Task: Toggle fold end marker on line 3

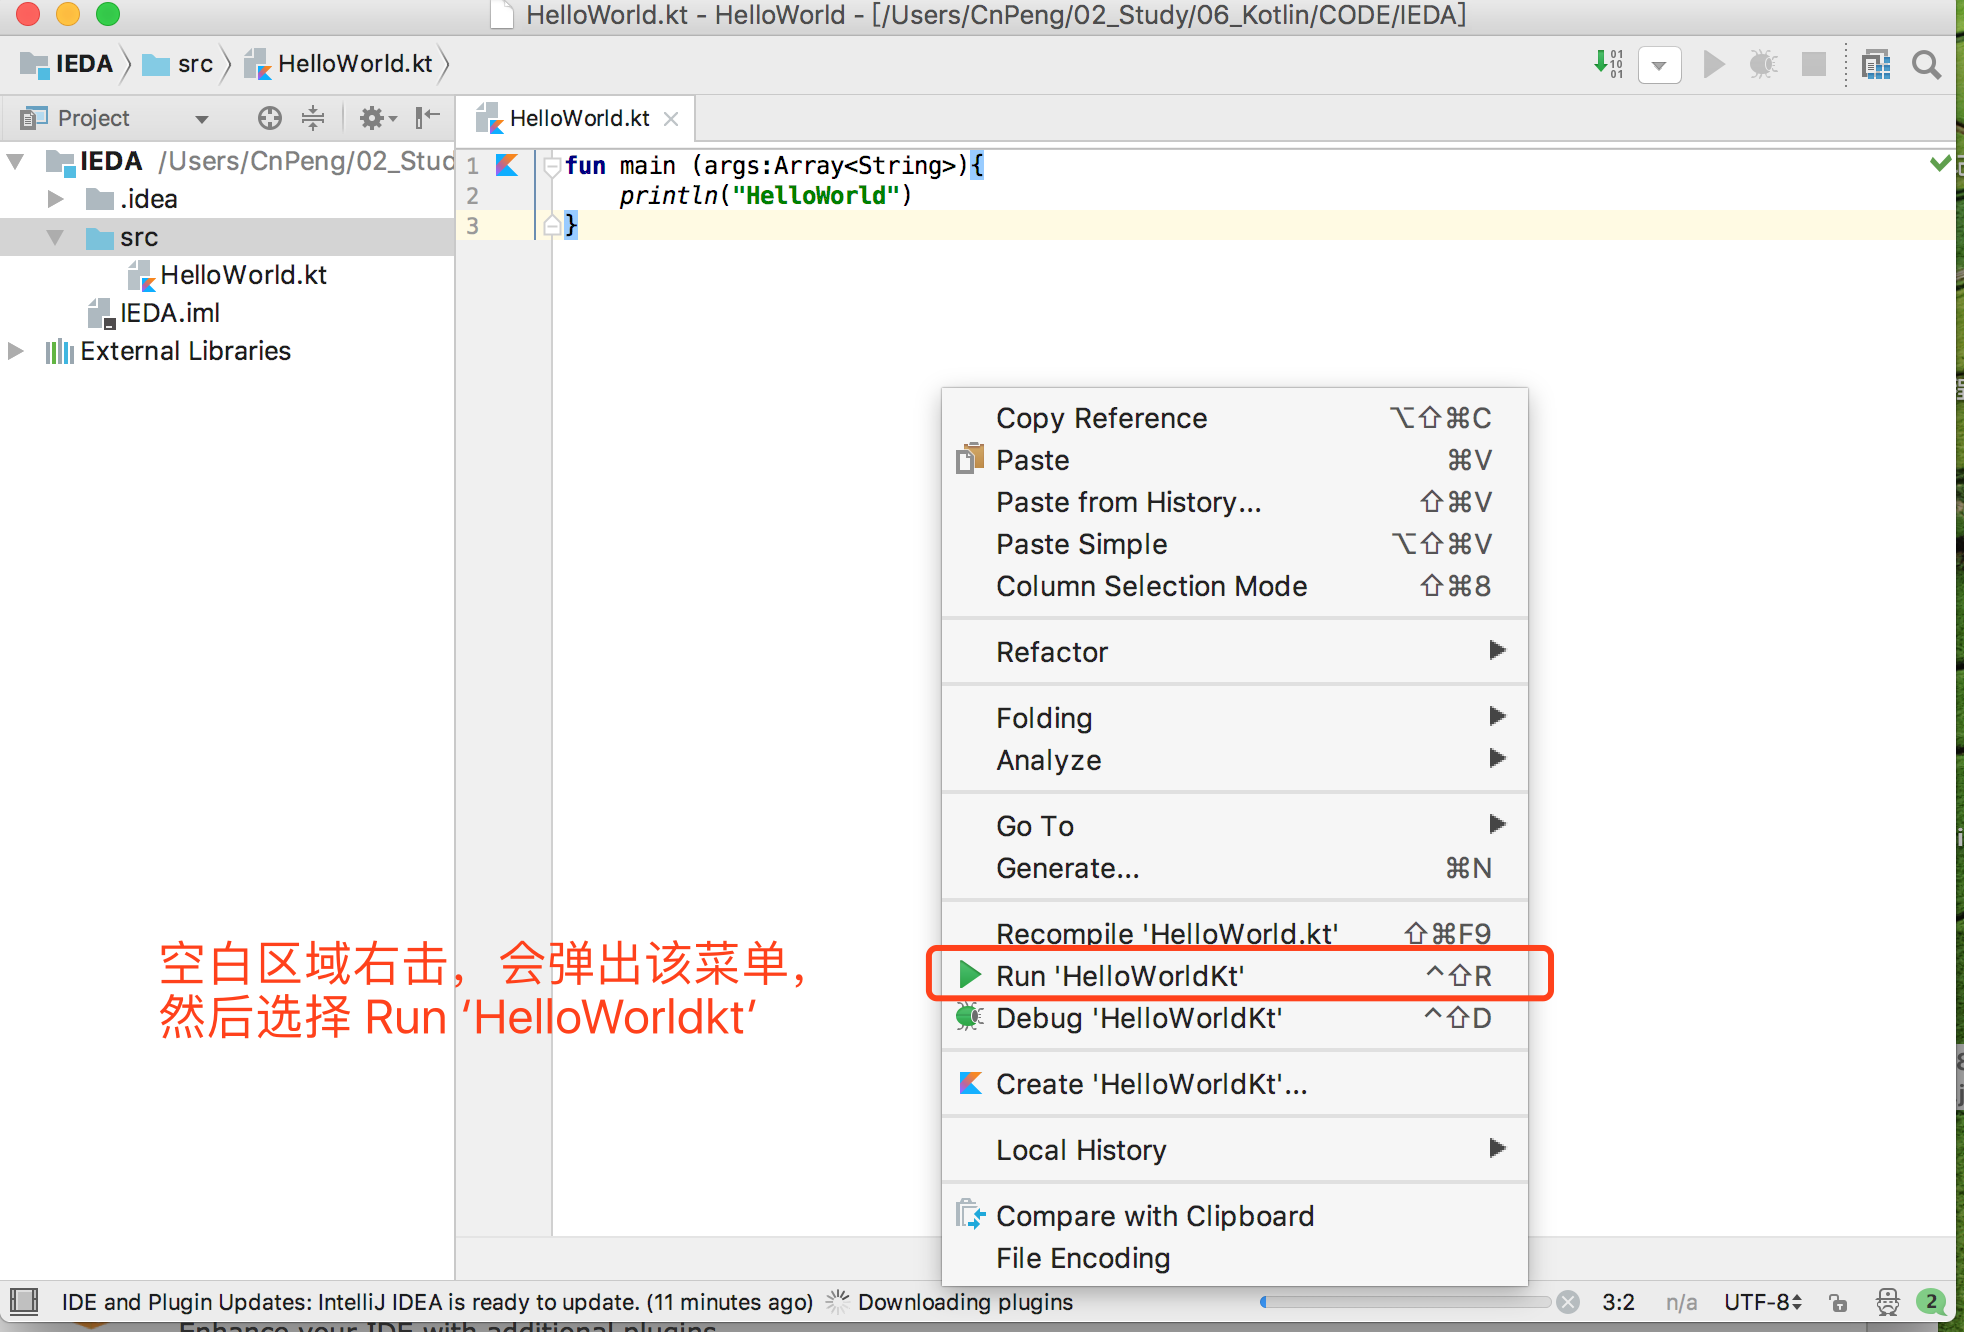Action: point(551,226)
